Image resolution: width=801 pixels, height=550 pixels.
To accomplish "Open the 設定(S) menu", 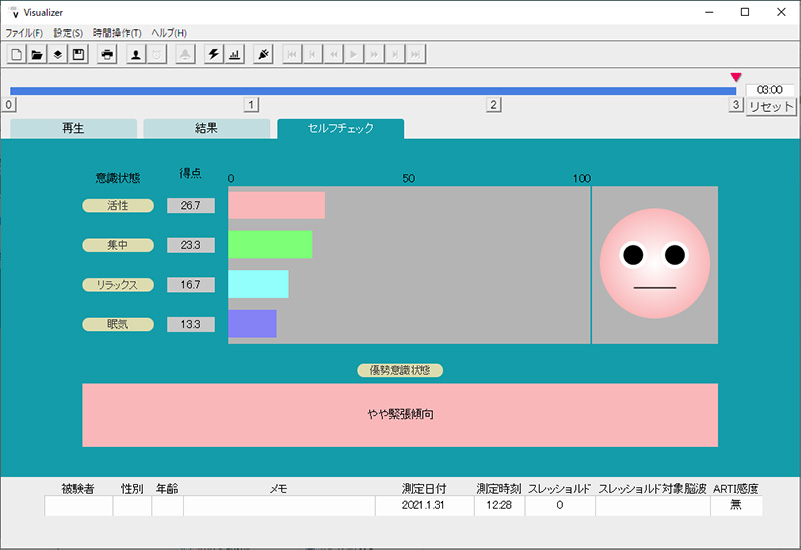I will [x=68, y=33].
